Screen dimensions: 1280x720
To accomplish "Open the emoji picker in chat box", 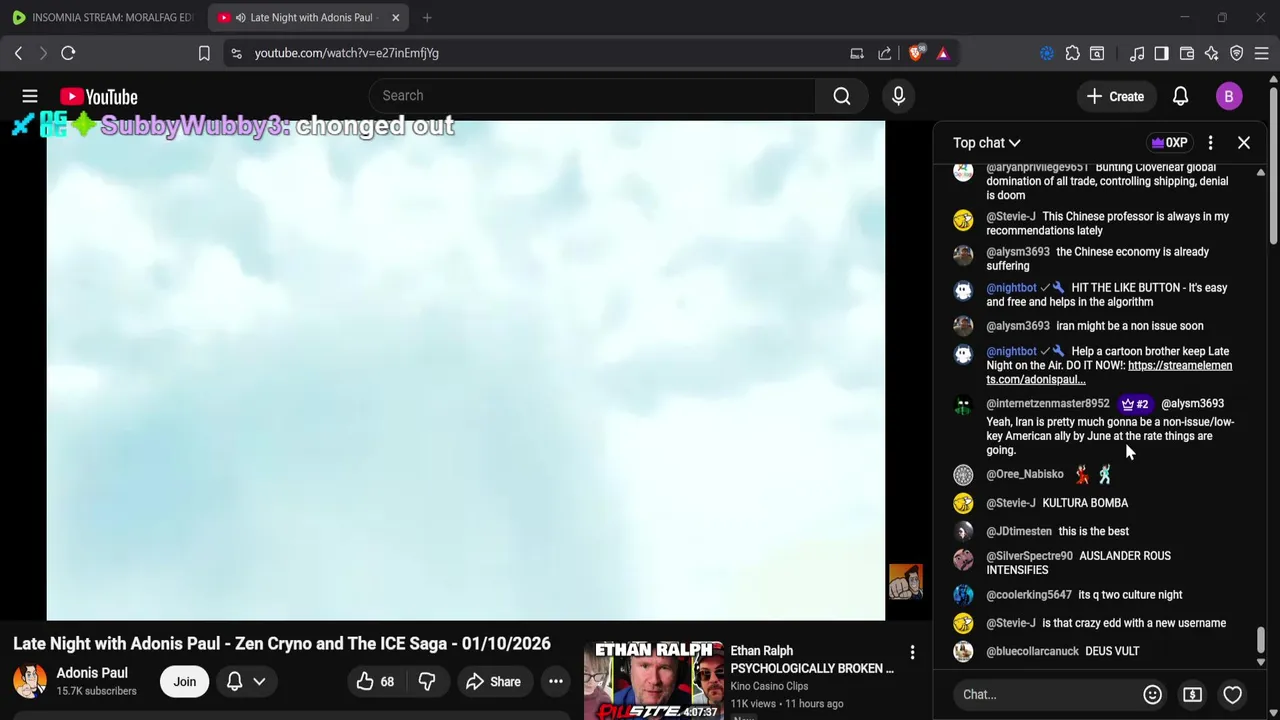I will pyautogui.click(x=1152, y=694).
